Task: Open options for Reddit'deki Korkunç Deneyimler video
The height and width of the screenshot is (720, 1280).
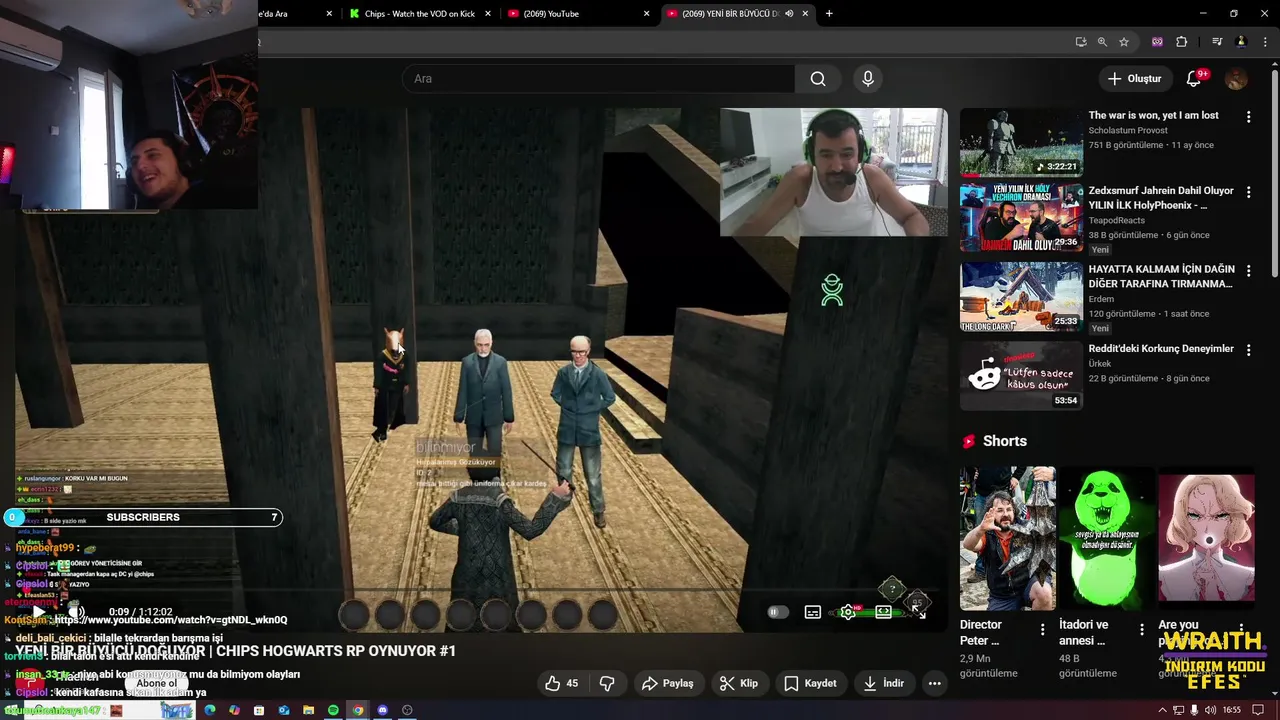Action: (x=1248, y=350)
